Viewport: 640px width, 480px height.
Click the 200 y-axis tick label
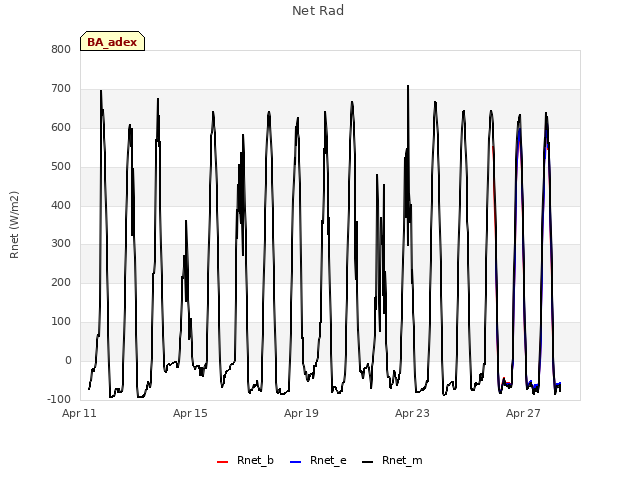point(61,282)
